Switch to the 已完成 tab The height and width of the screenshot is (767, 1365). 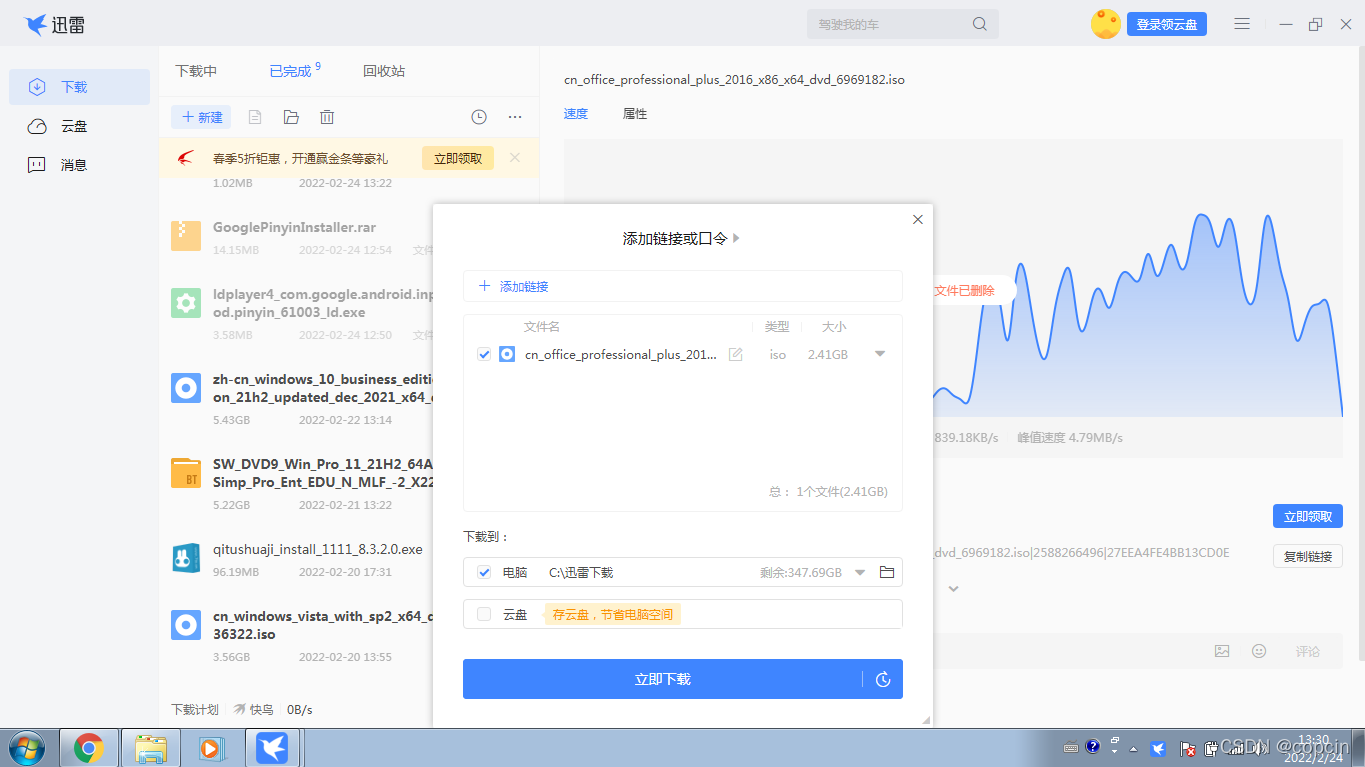coord(291,71)
